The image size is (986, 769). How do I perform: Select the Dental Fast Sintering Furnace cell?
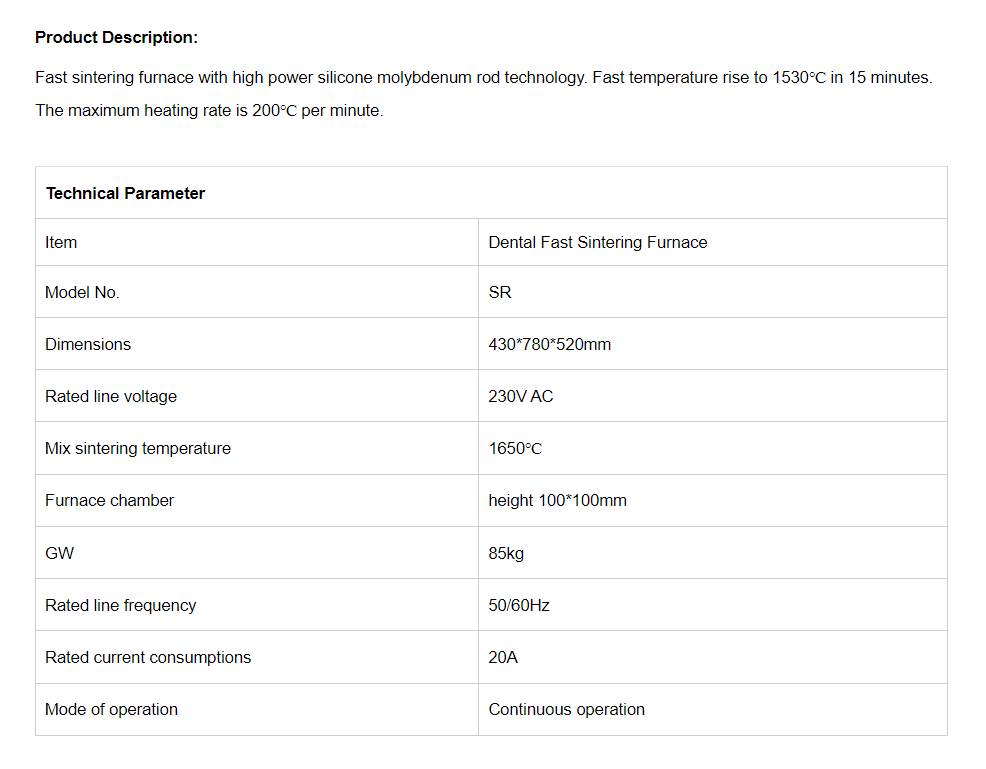coord(597,242)
